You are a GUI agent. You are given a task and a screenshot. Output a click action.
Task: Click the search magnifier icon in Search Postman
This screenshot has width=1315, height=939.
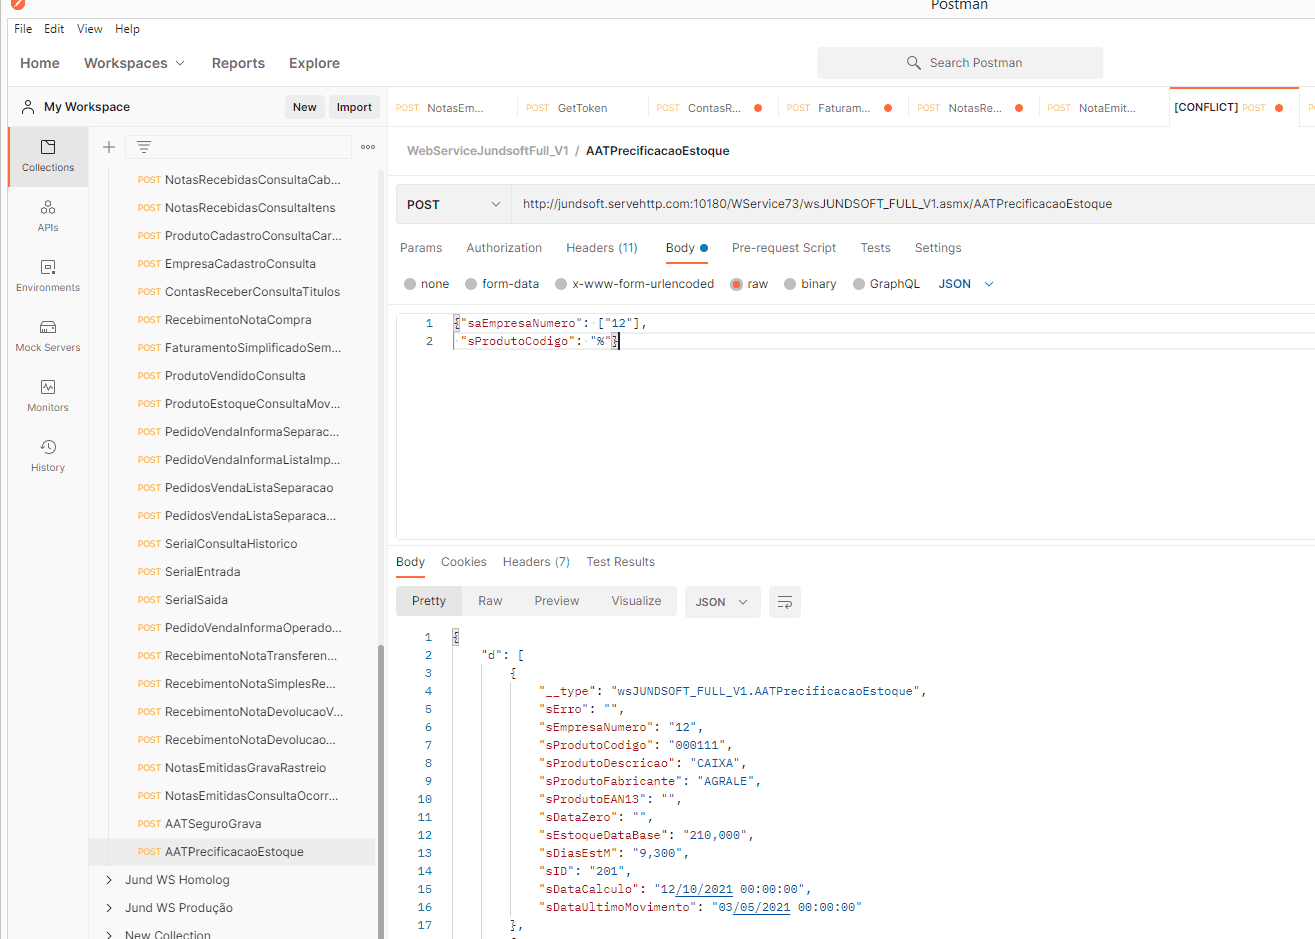tap(913, 63)
